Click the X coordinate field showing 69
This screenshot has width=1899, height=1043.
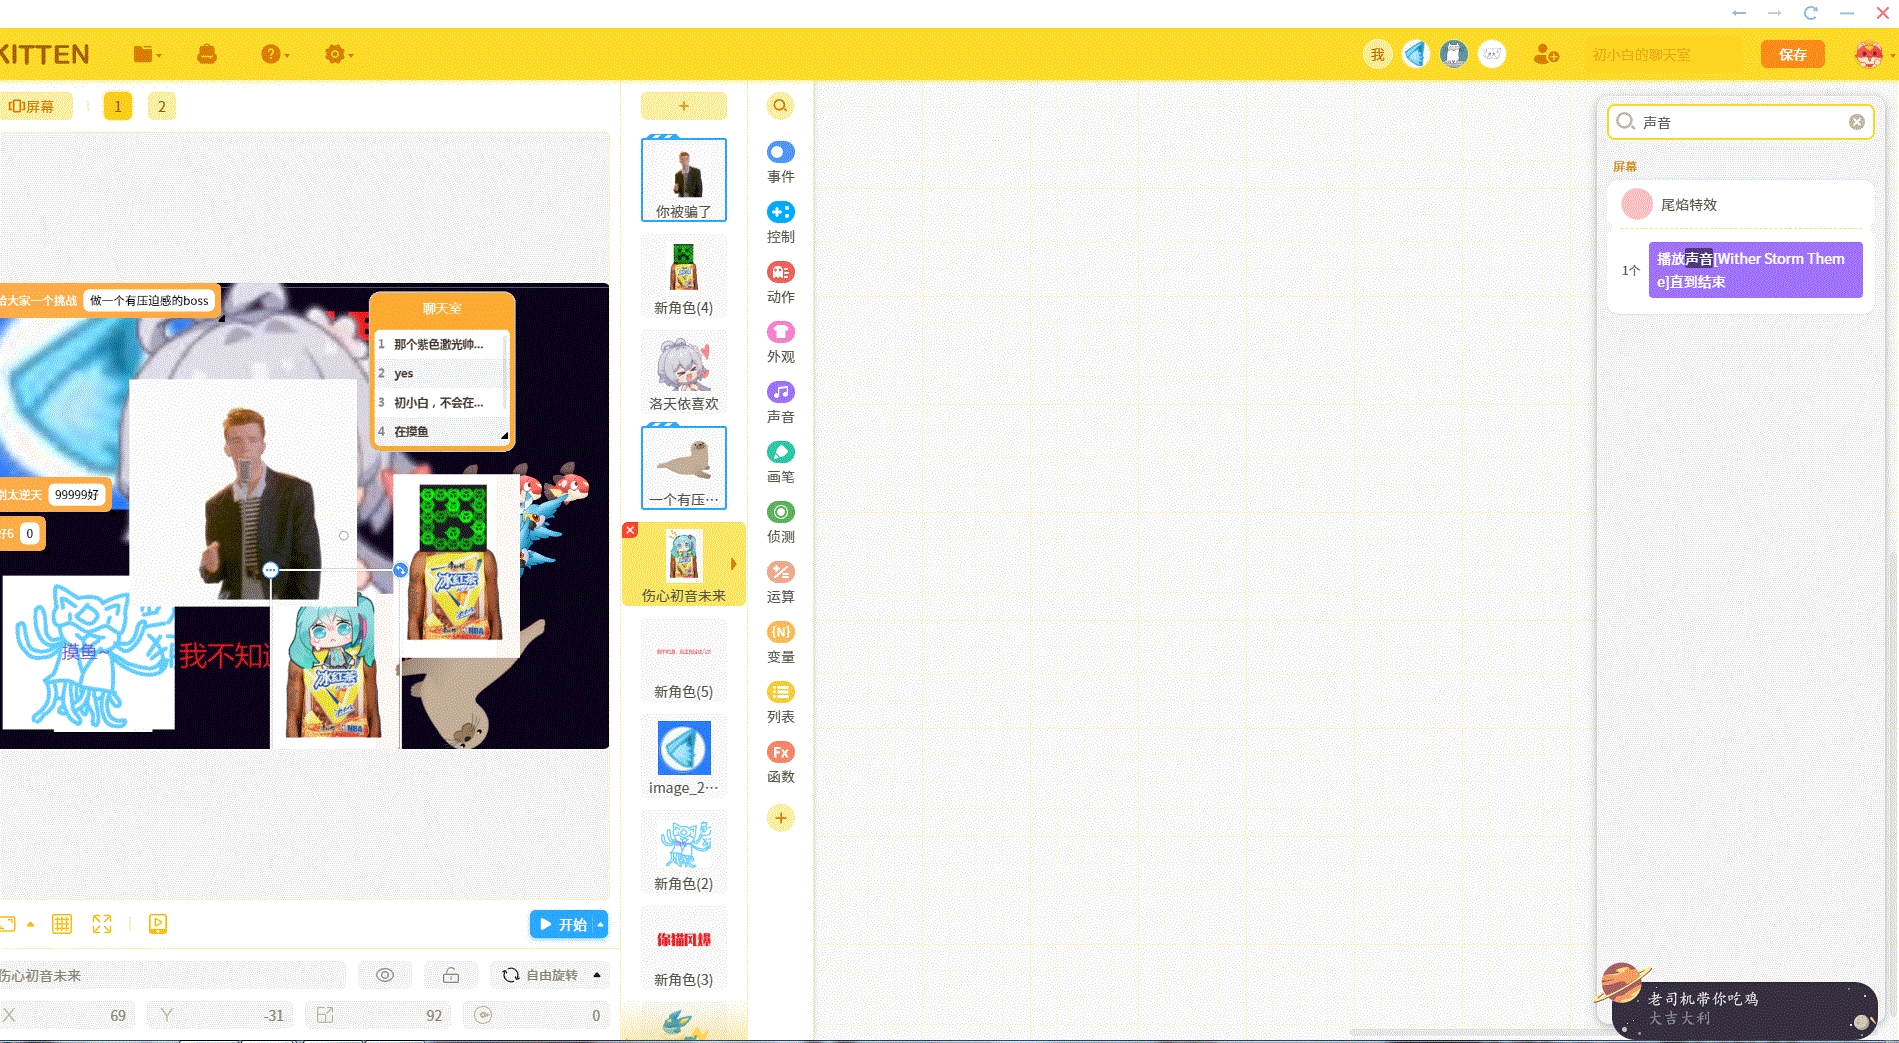[x=68, y=1015]
